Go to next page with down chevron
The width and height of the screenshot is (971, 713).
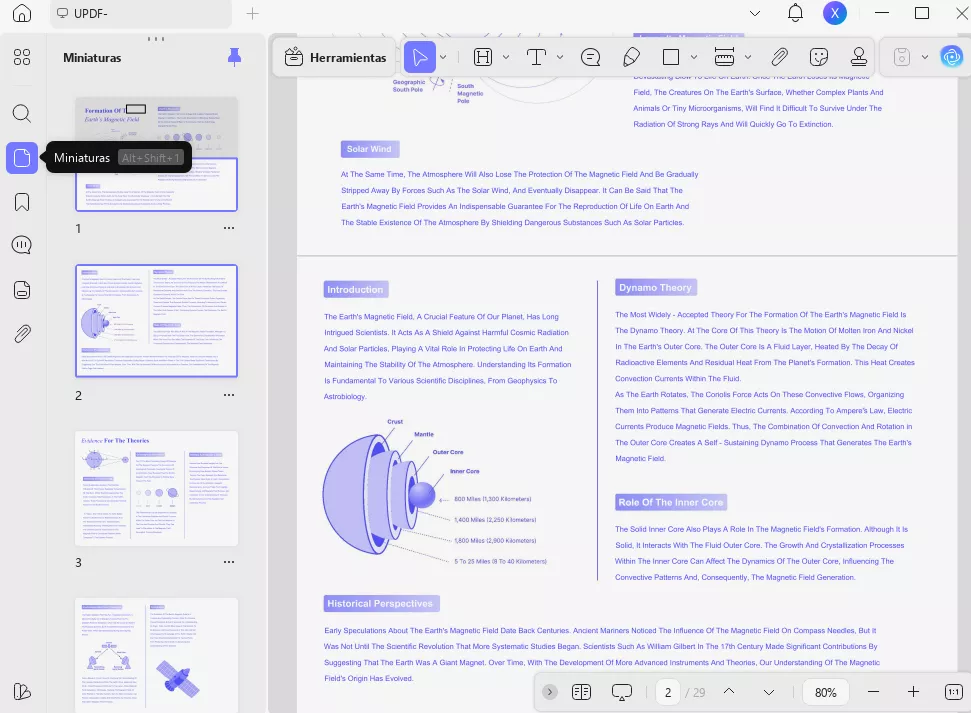pyautogui.click(x=769, y=692)
